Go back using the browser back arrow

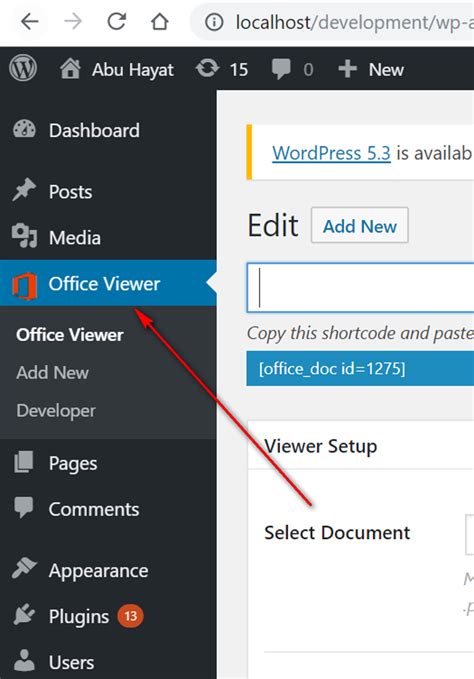30,21
